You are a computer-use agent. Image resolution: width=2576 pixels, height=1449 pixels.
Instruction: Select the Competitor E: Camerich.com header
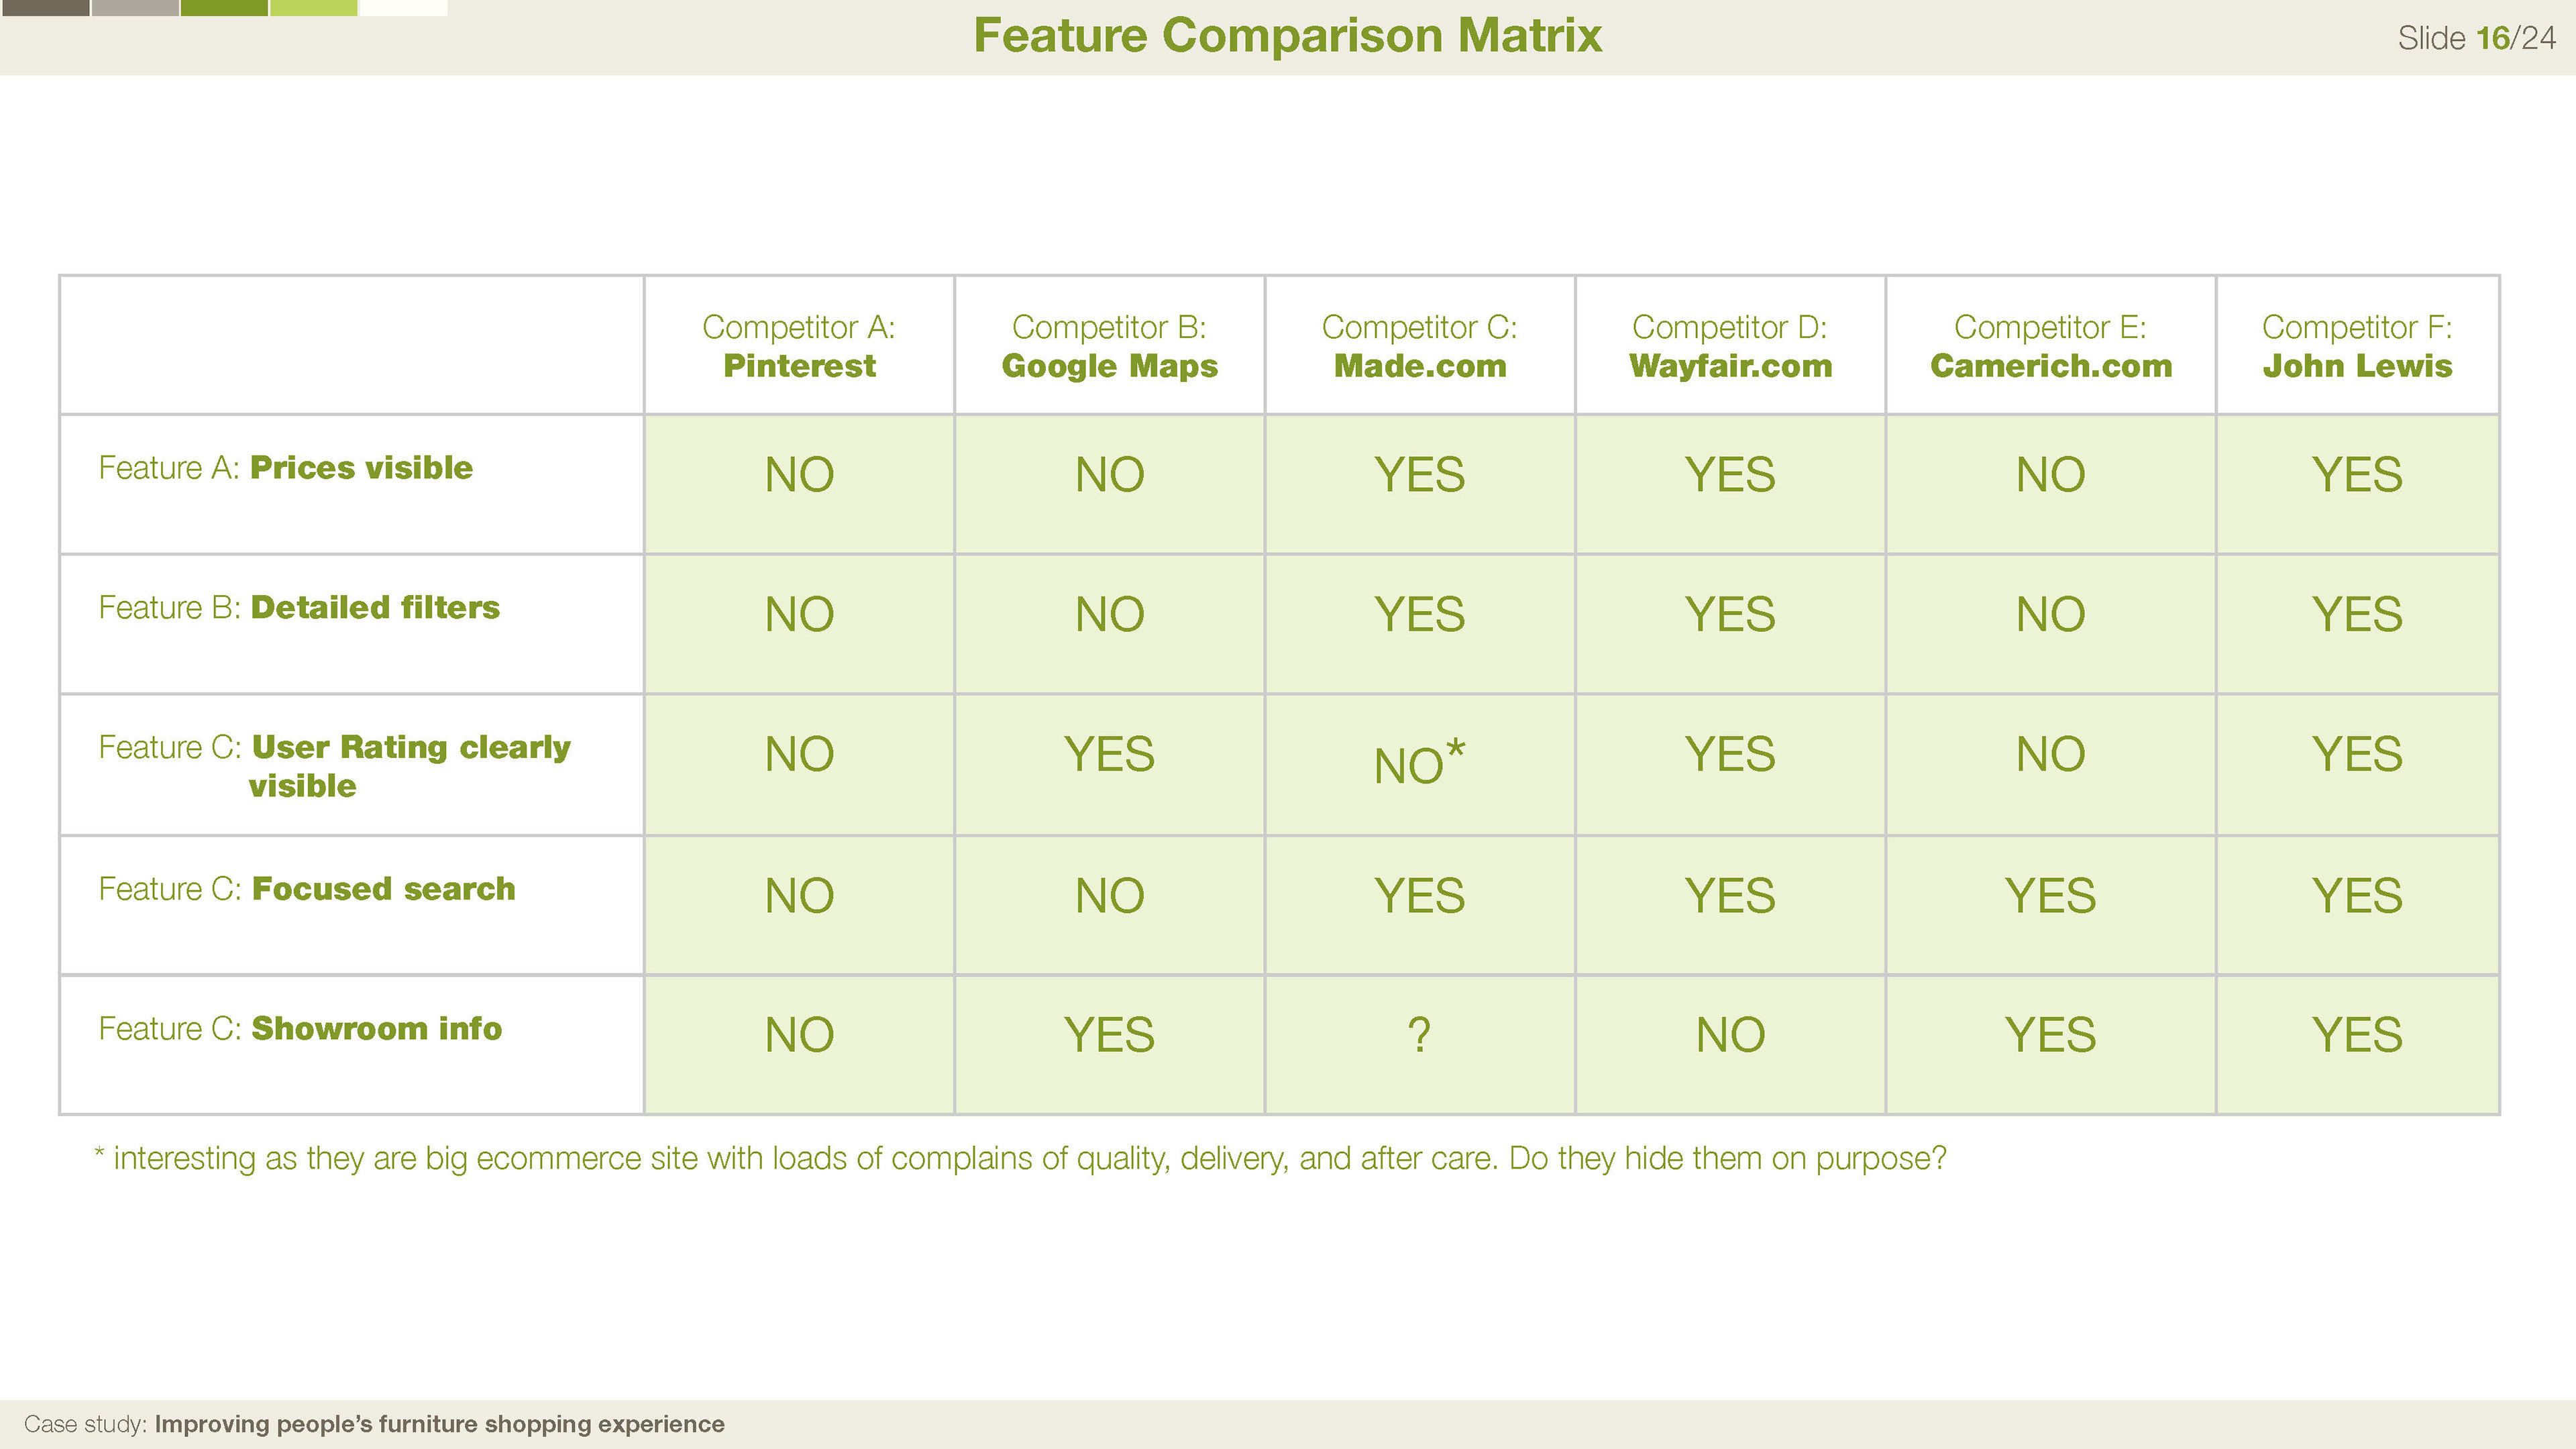point(2050,345)
